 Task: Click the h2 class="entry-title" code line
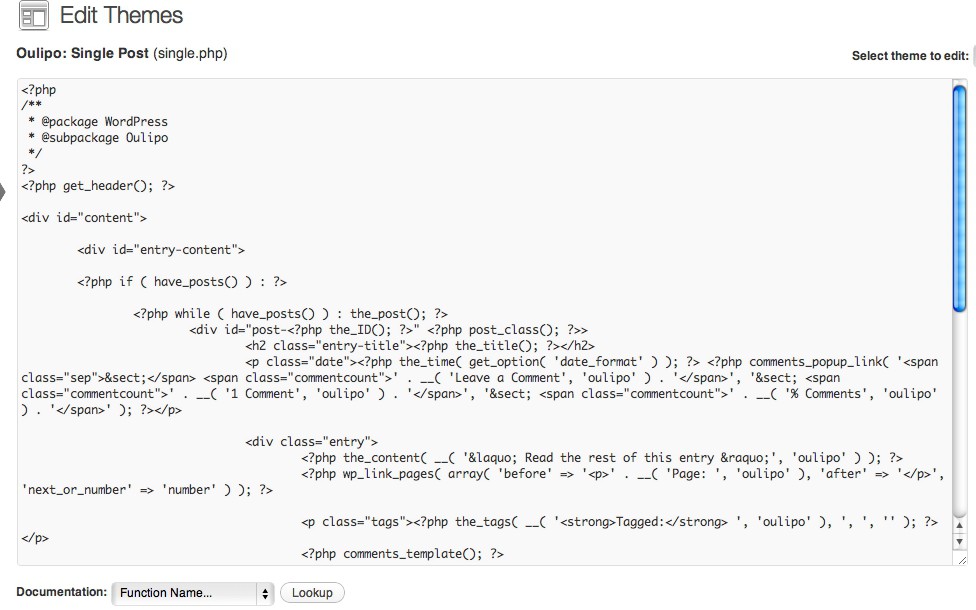[420, 345]
